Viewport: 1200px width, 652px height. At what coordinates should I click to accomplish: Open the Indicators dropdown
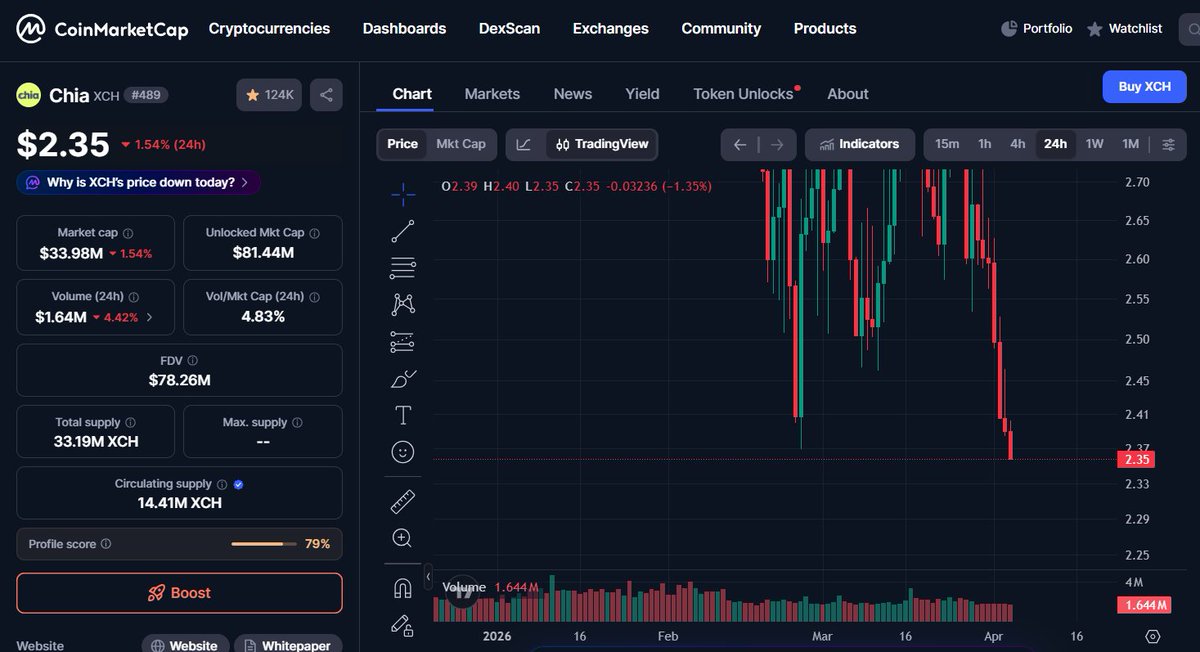pyautogui.click(x=859, y=144)
